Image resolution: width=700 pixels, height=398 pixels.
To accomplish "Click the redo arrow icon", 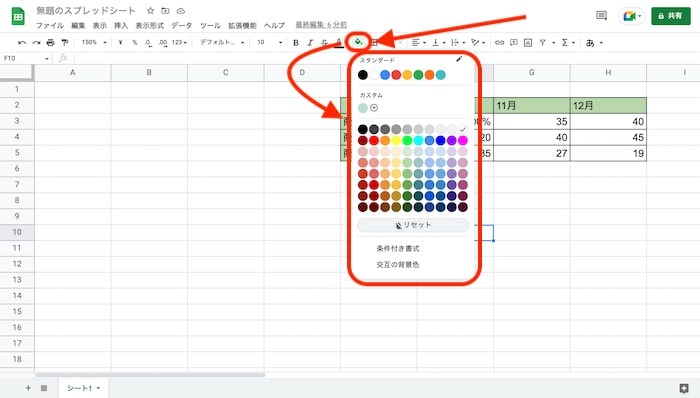I will click(36, 43).
